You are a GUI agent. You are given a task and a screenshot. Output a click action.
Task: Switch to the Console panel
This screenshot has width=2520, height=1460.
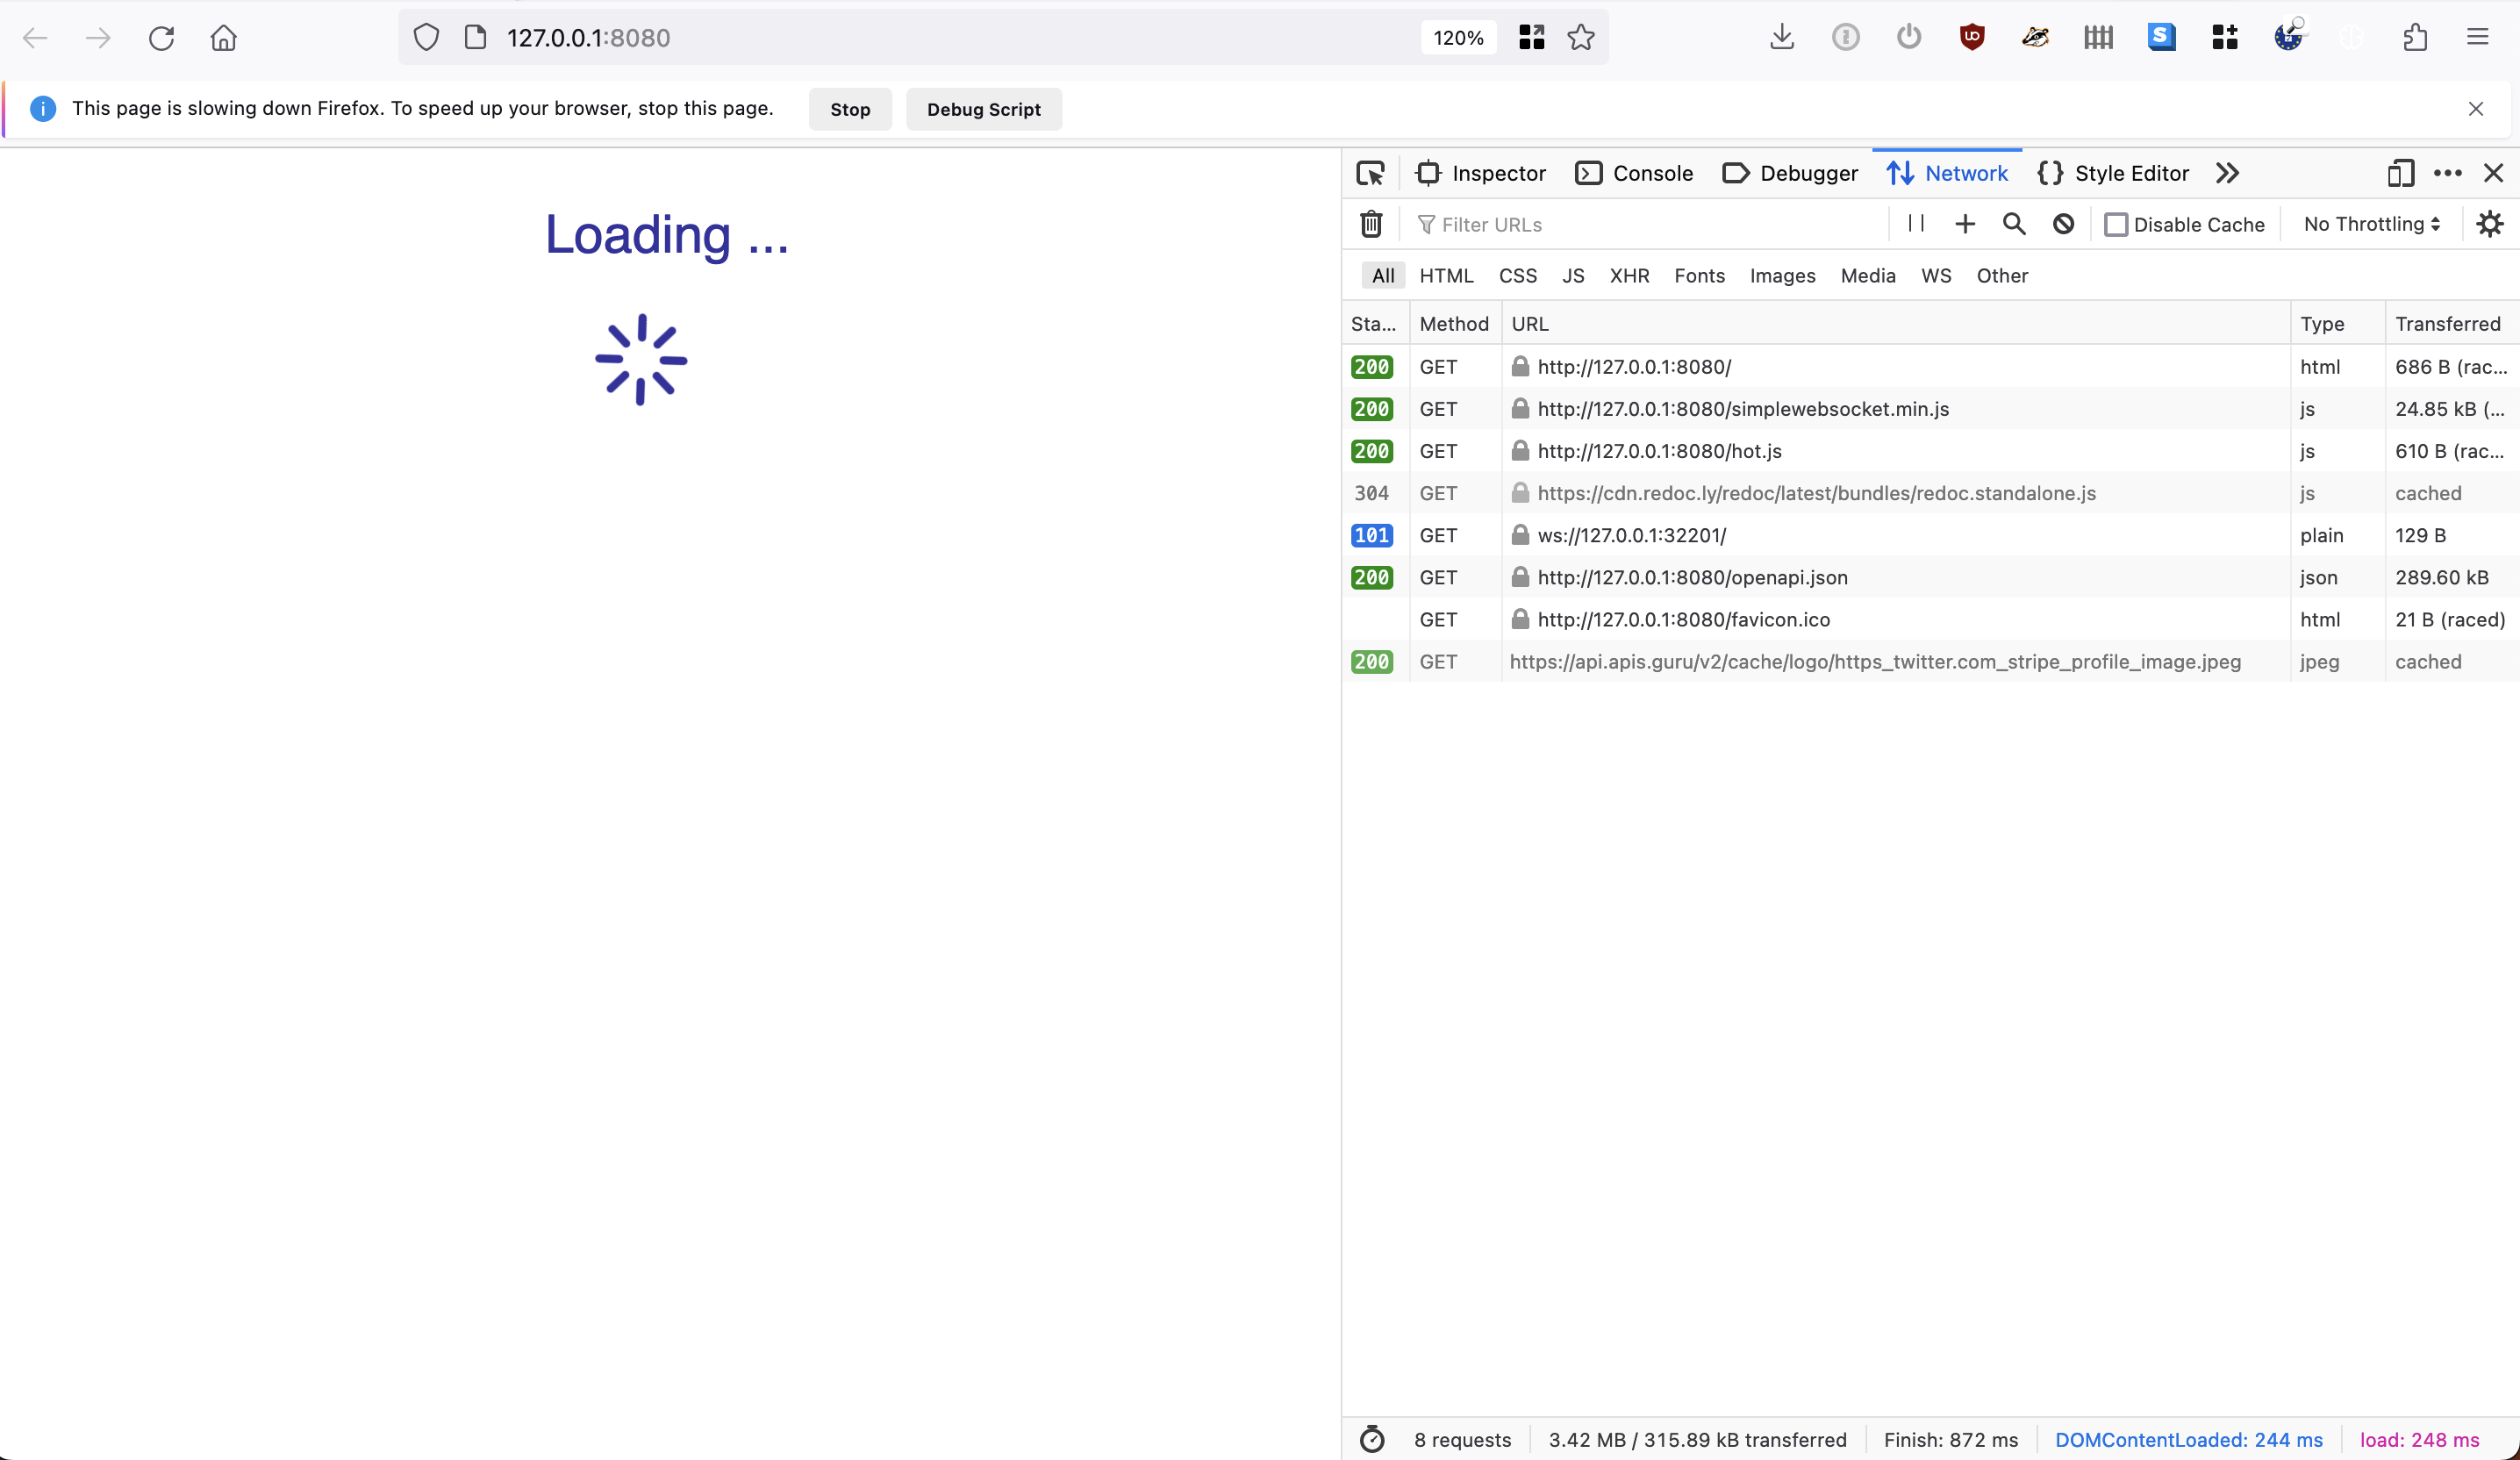(x=1634, y=172)
